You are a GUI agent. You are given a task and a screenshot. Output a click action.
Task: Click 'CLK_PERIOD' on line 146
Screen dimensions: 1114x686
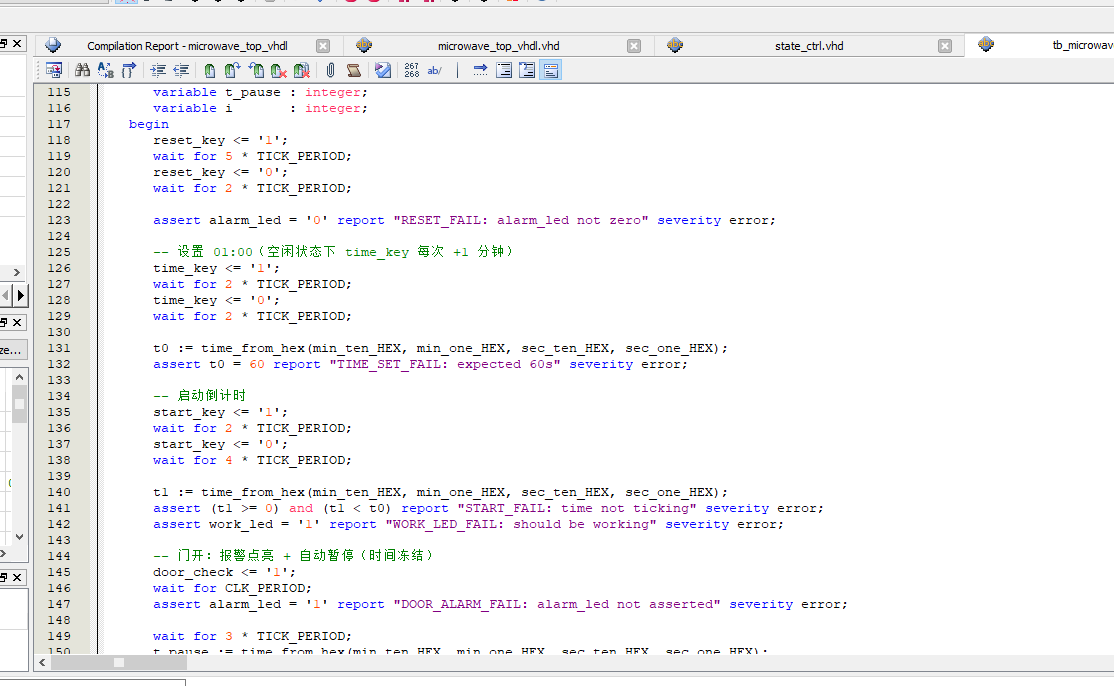pyautogui.click(x=266, y=588)
